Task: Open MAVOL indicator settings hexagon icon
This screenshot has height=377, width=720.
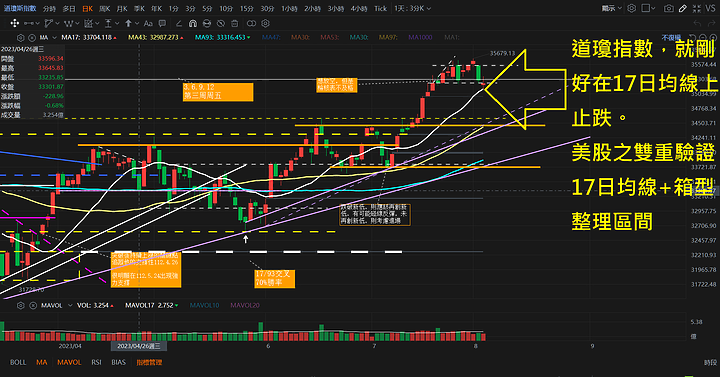Action: pos(20,305)
